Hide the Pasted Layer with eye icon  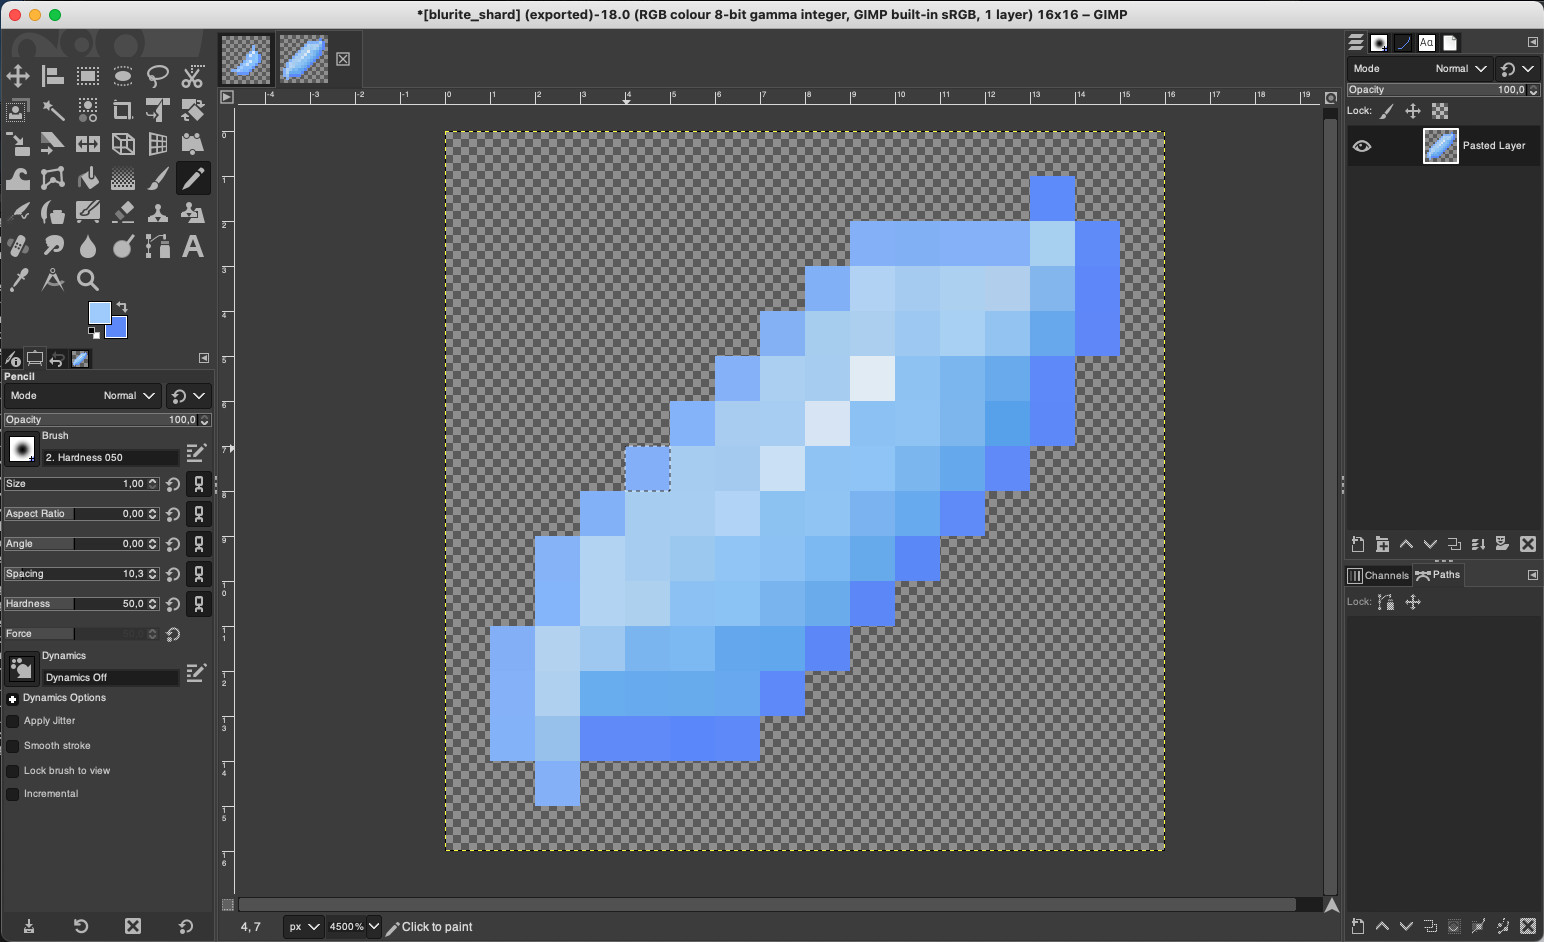[x=1362, y=146]
